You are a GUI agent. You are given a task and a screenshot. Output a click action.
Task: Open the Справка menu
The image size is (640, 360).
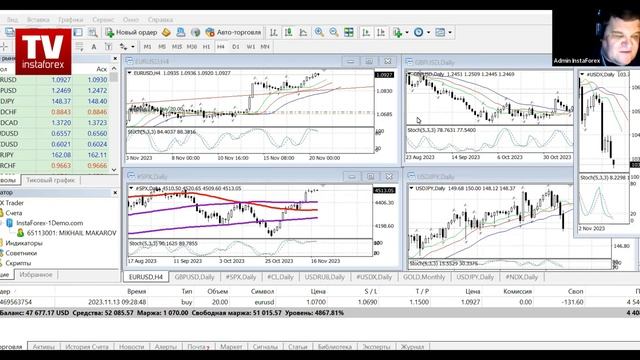(160, 20)
